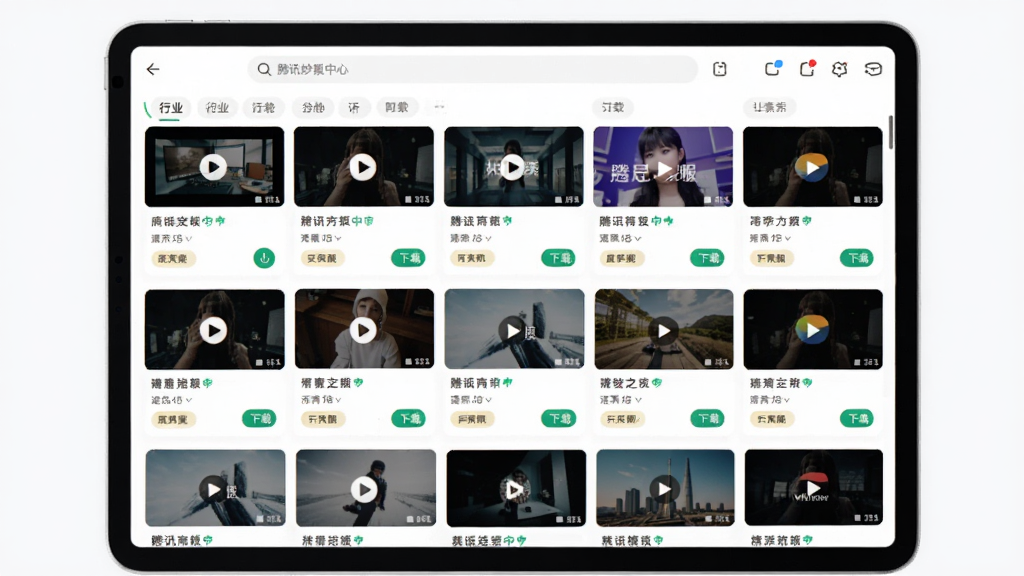Select the 行业 tab
Viewport: 1024px width, 576px height.
pos(171,108)
